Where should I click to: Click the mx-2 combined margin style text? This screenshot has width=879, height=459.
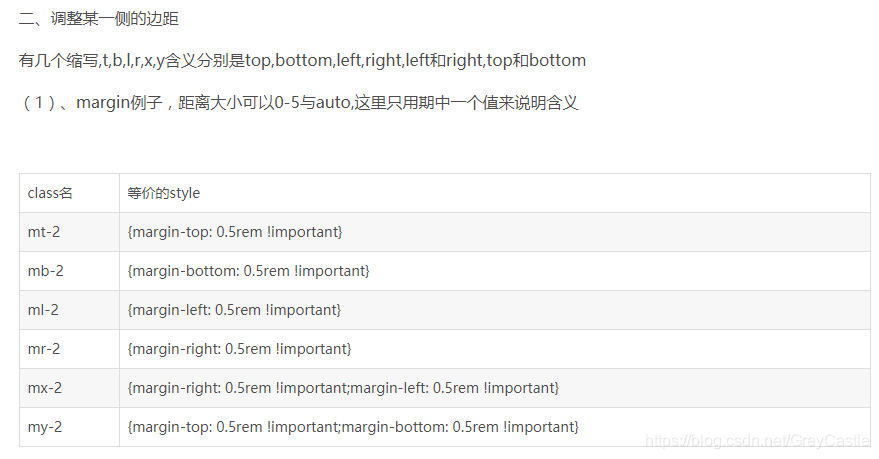[x=343, y=388]
